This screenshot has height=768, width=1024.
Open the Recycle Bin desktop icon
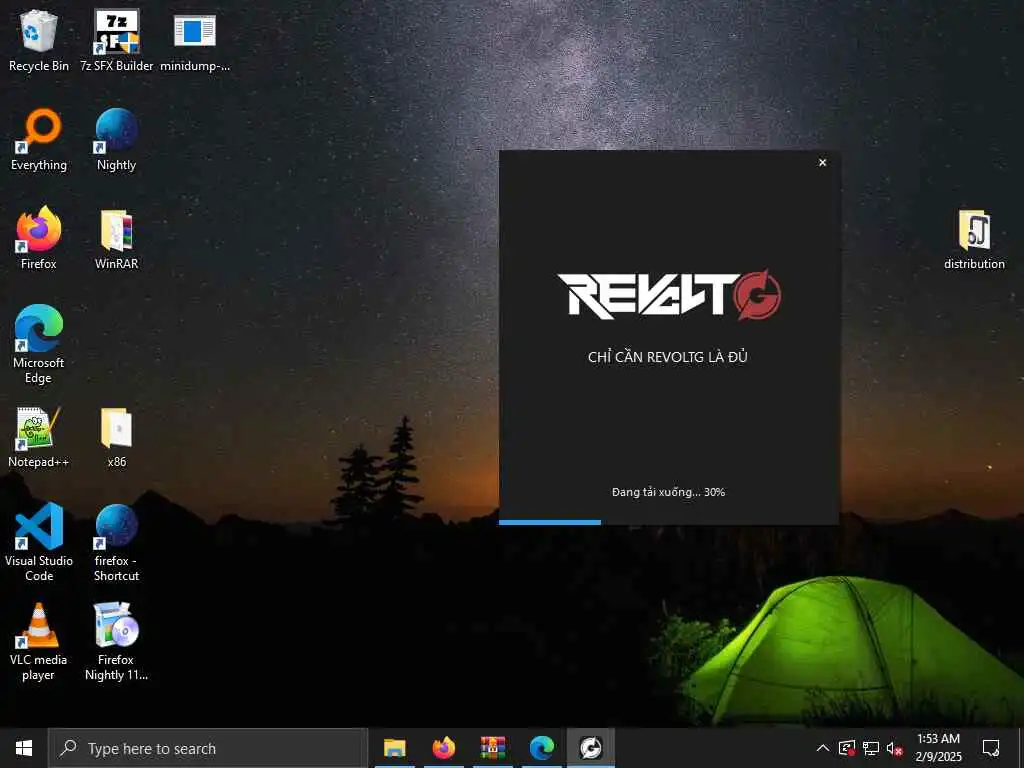tap(39, 40)
